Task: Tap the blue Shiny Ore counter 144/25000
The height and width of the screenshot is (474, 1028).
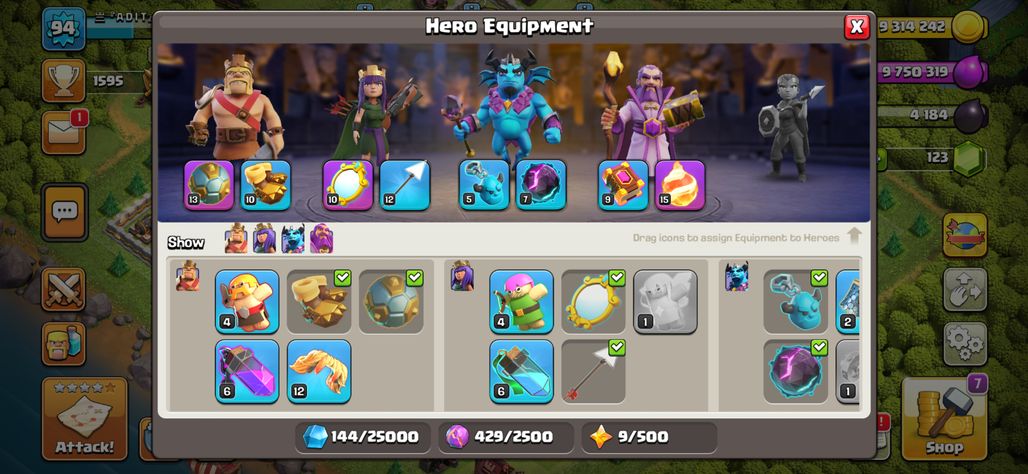Action: (363, 437)
